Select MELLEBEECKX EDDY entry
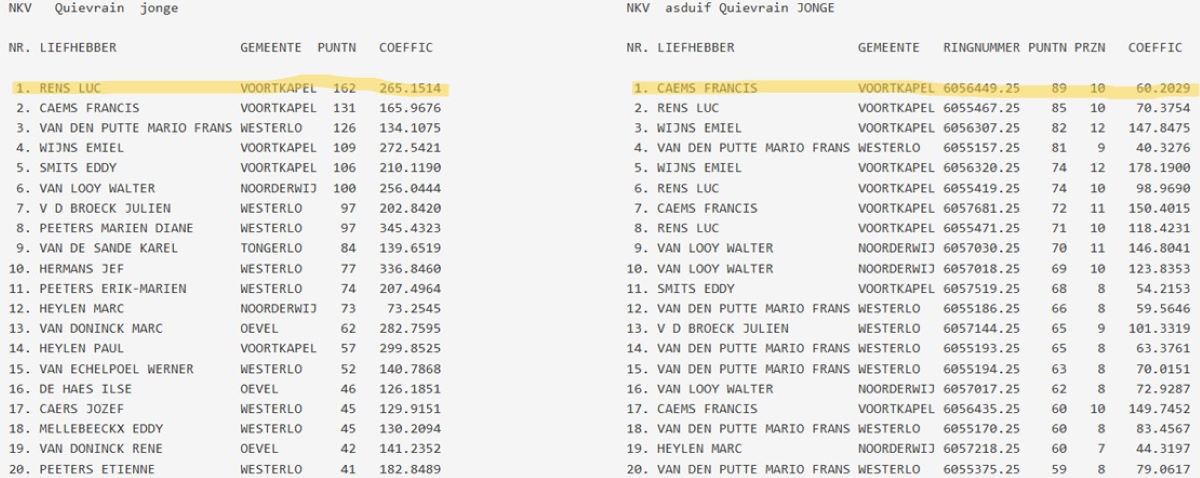The image size is (1200, 478). (94, 429)
